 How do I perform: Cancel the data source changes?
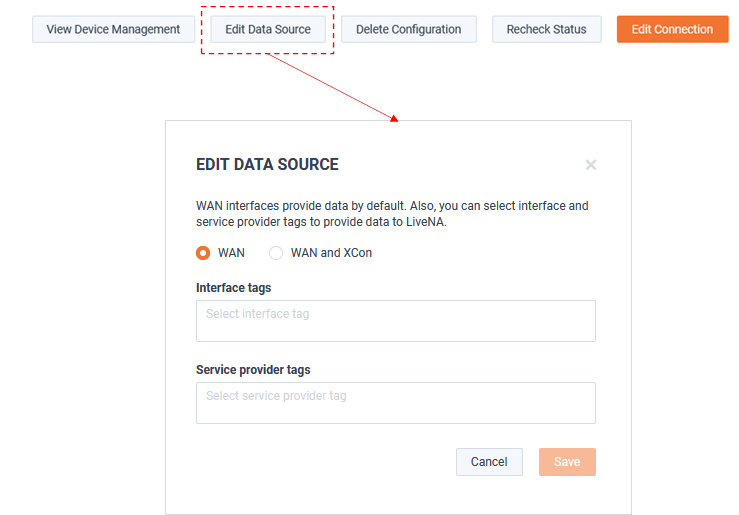pyautogui.click(x=489, y=462)
